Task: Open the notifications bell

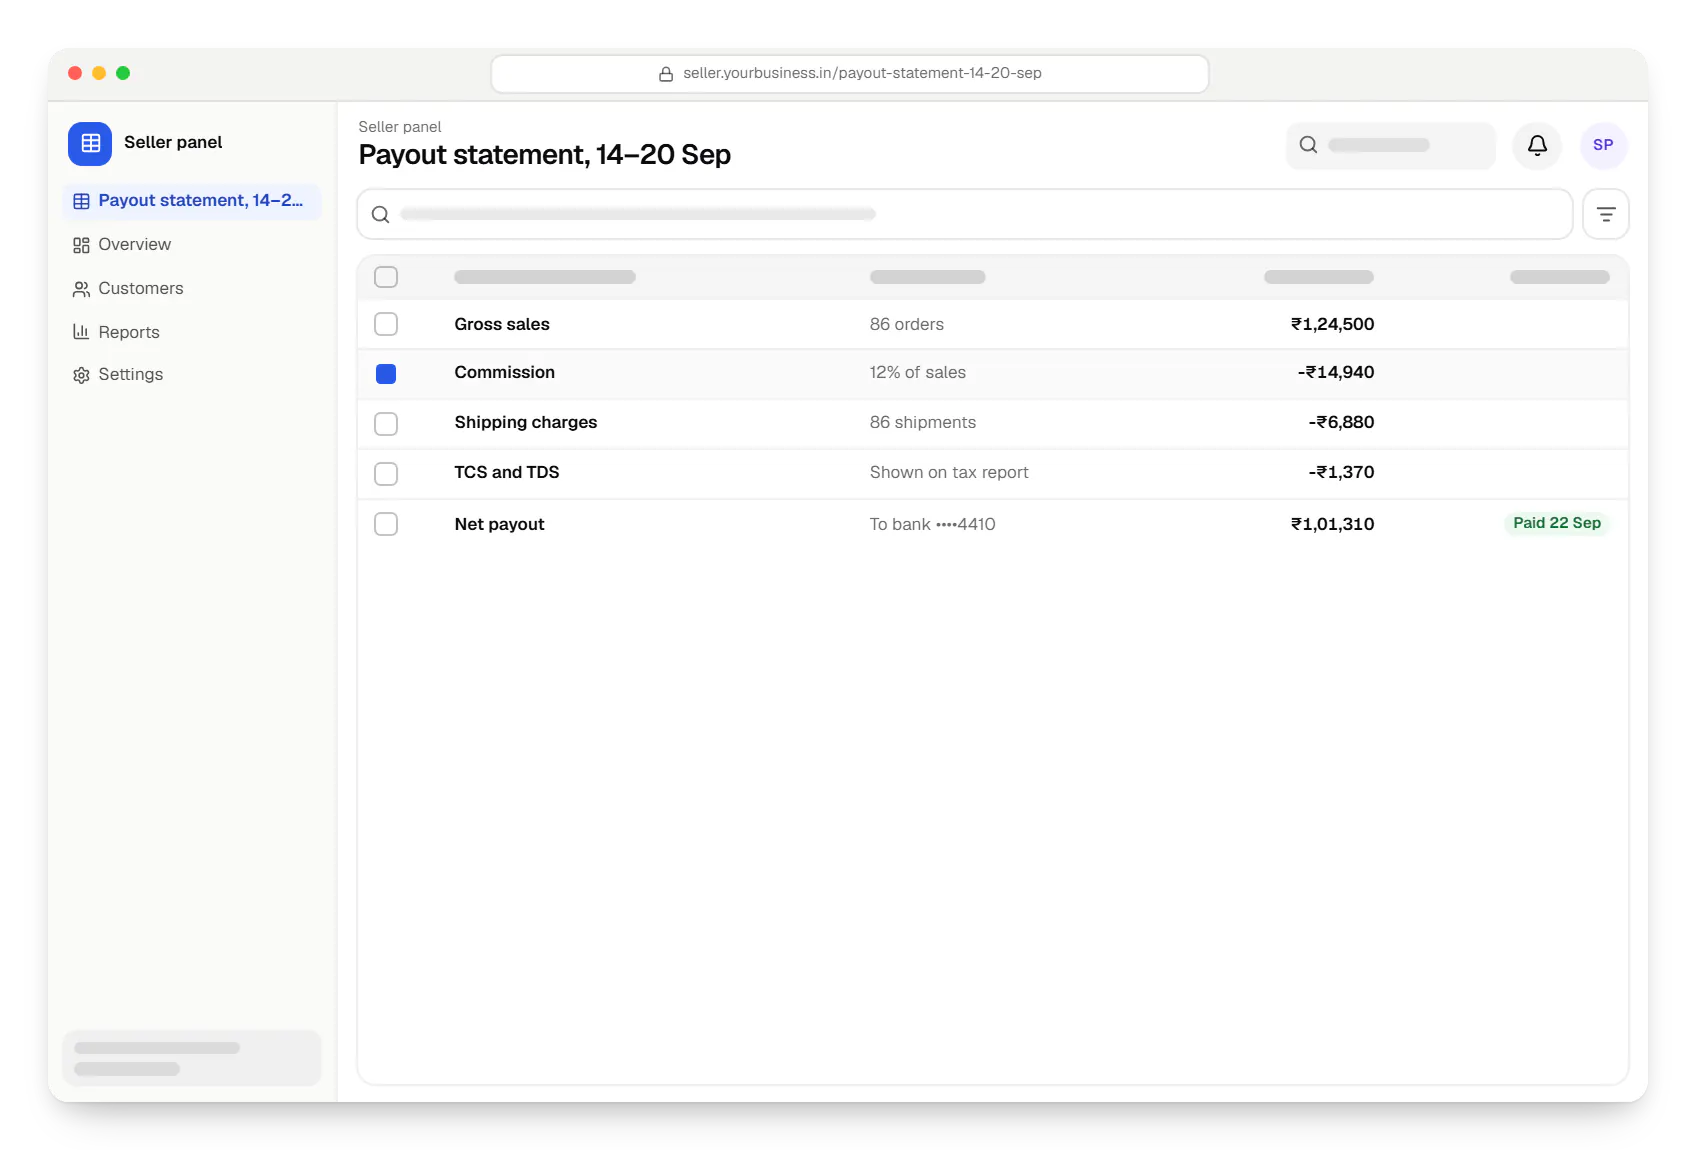Action: [1537, 146]
